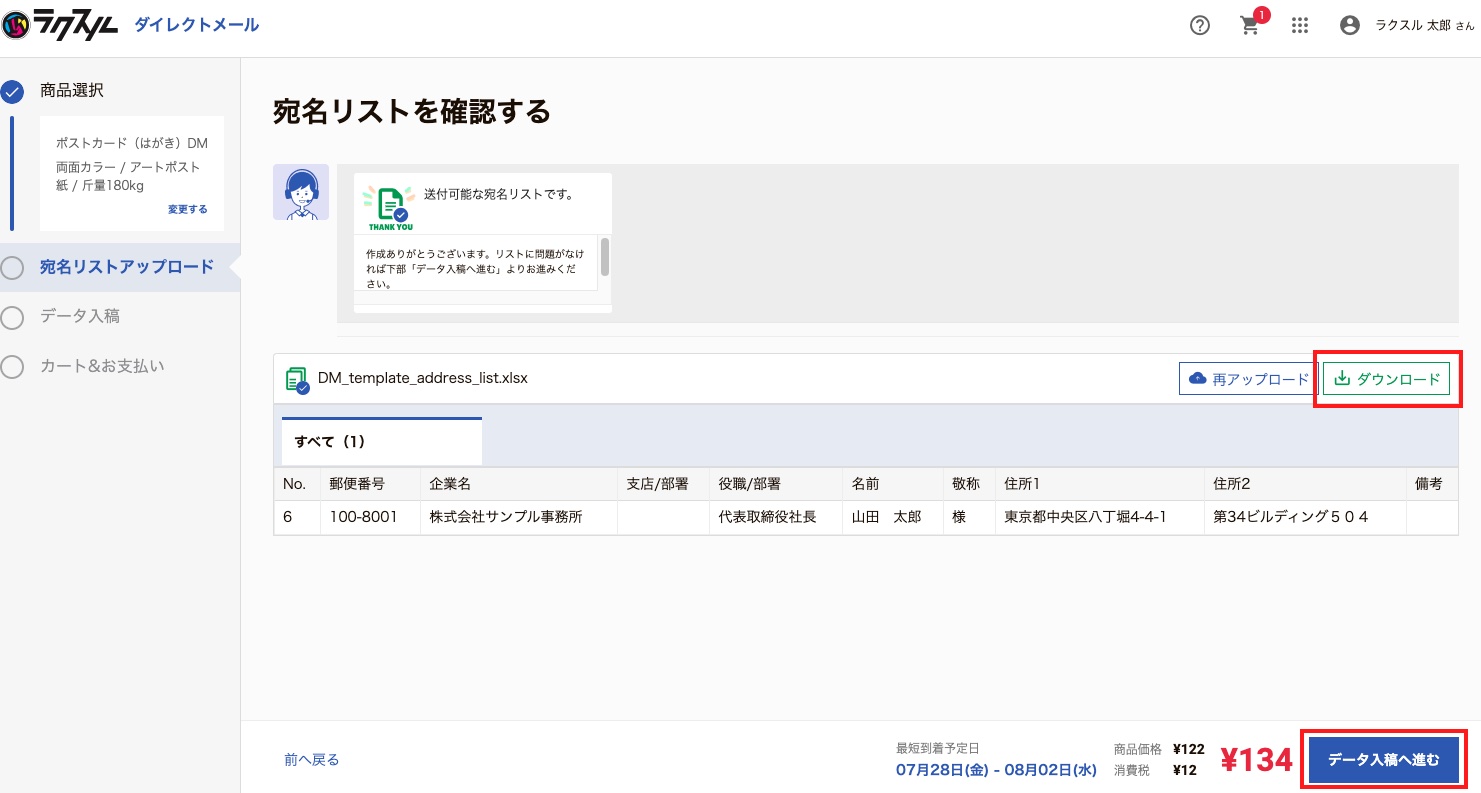The height and width of the screenshot is (793, 1481).
Task: Click the データ入稿へ進む button
Action: pos(1384,760)
